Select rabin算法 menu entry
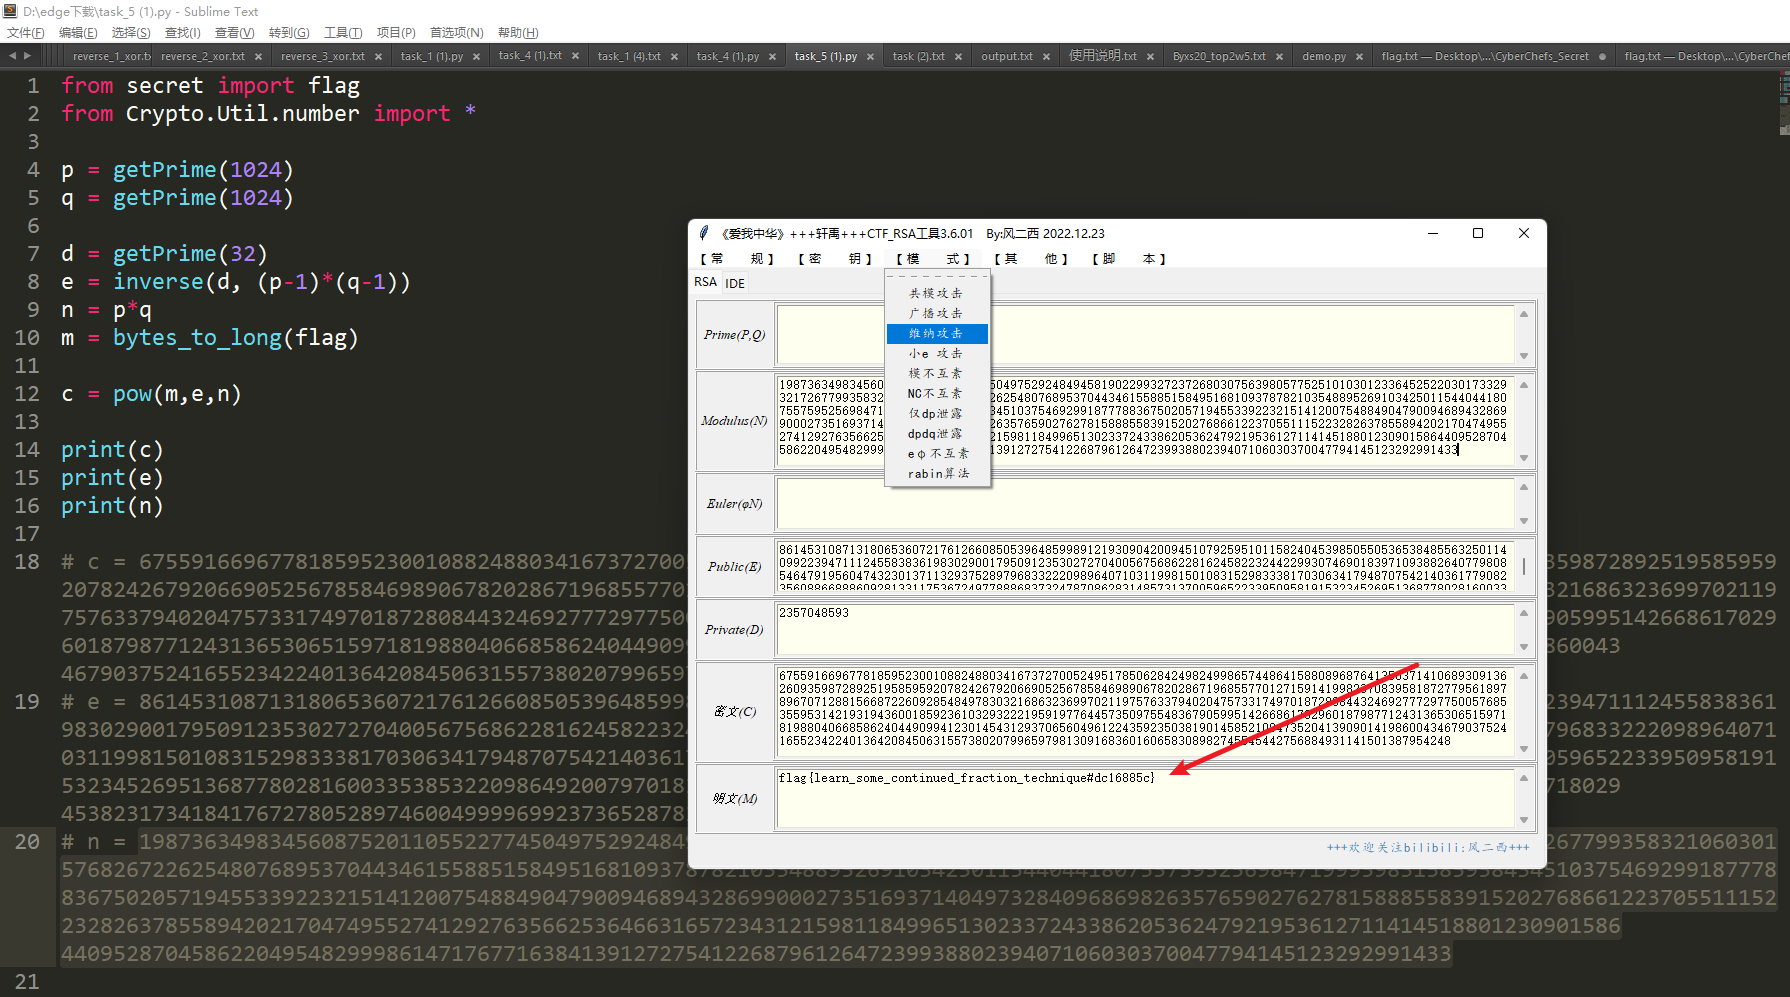 click(x=937, y=473)
